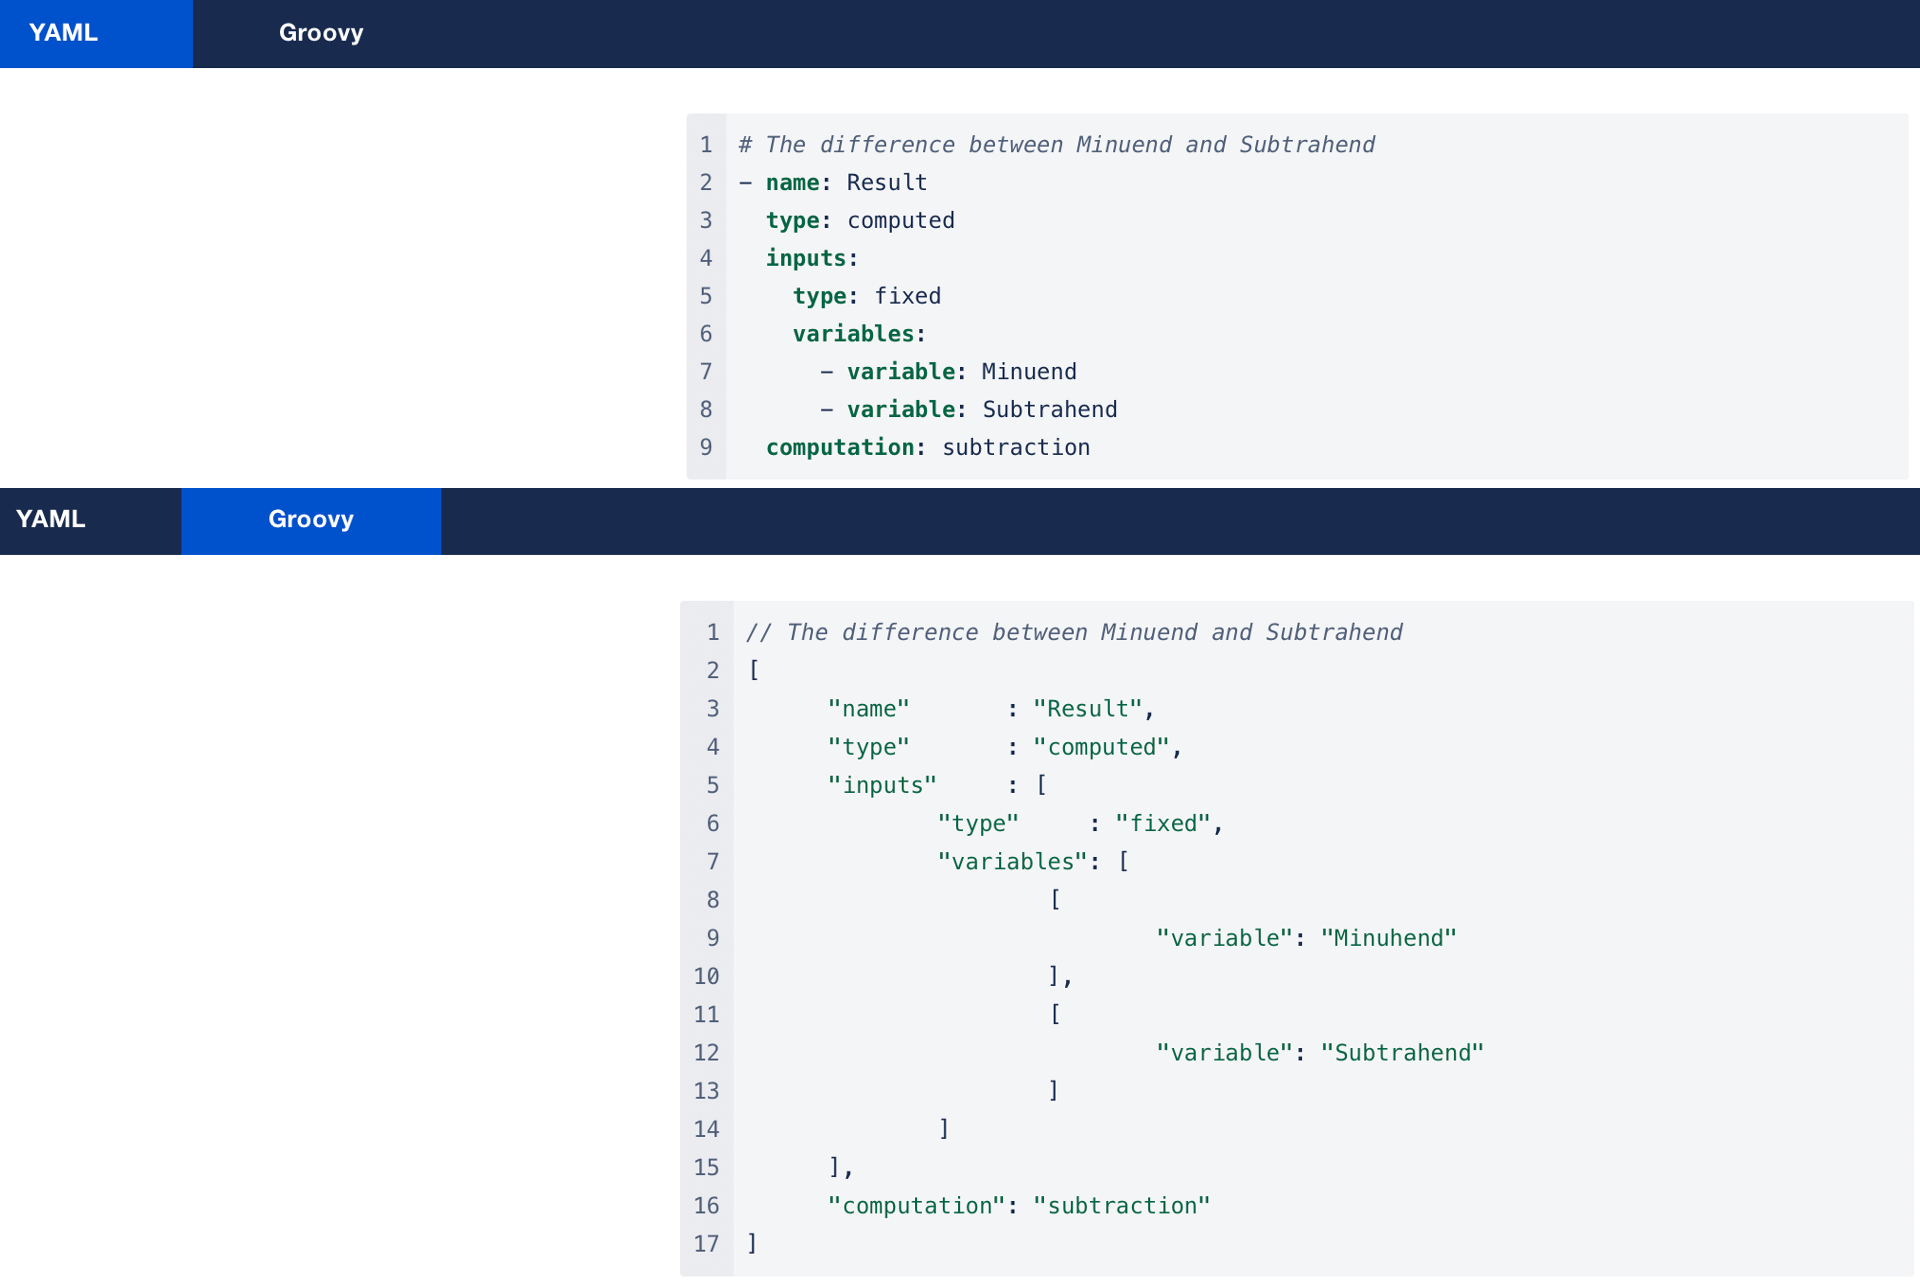1920x1288 pixels.
Task: Click the "fixed" string in the Groovy code
Action: 1162,824
